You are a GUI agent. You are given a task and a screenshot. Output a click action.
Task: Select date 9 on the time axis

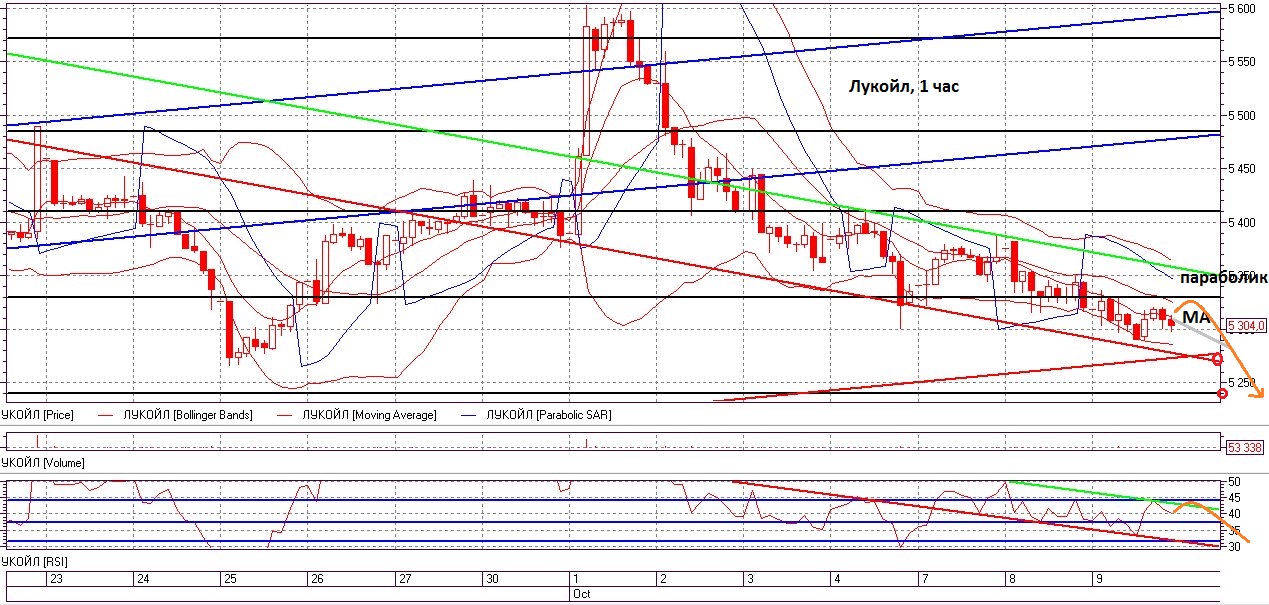click(x=1098, y=579)
